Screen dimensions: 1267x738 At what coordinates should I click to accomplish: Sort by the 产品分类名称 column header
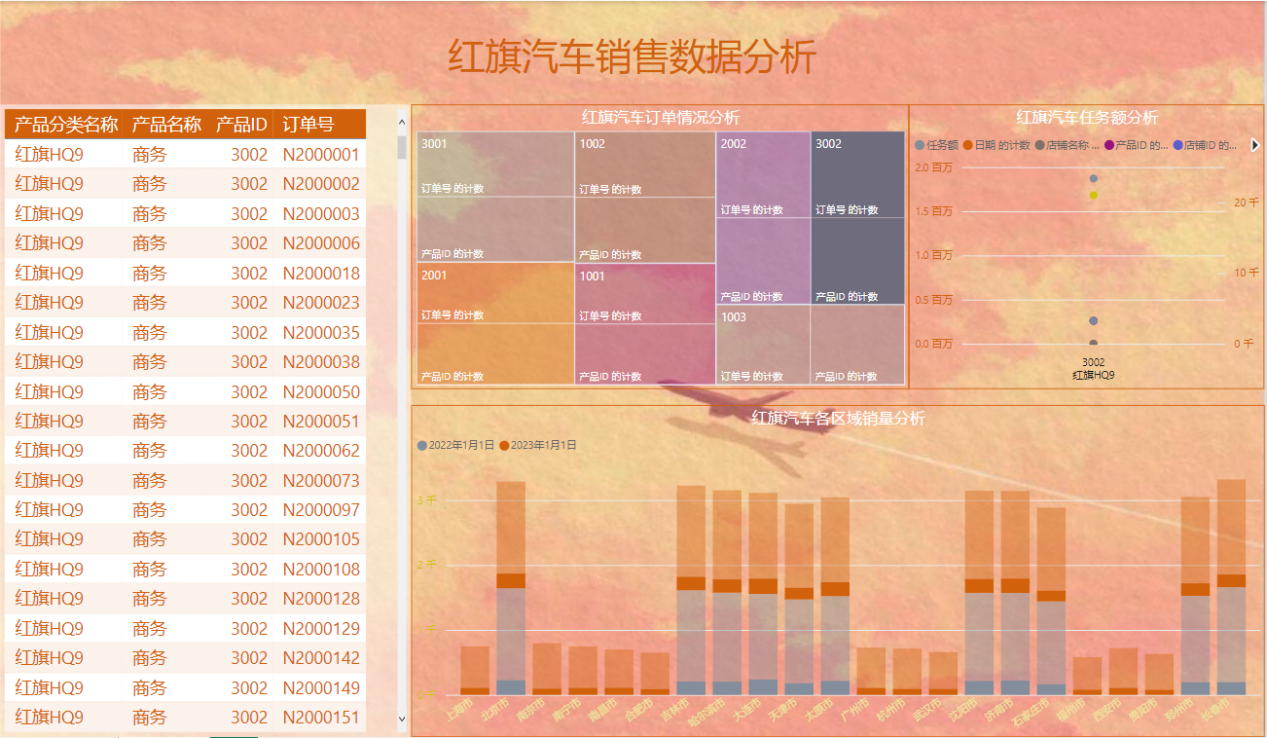(66, 125)
